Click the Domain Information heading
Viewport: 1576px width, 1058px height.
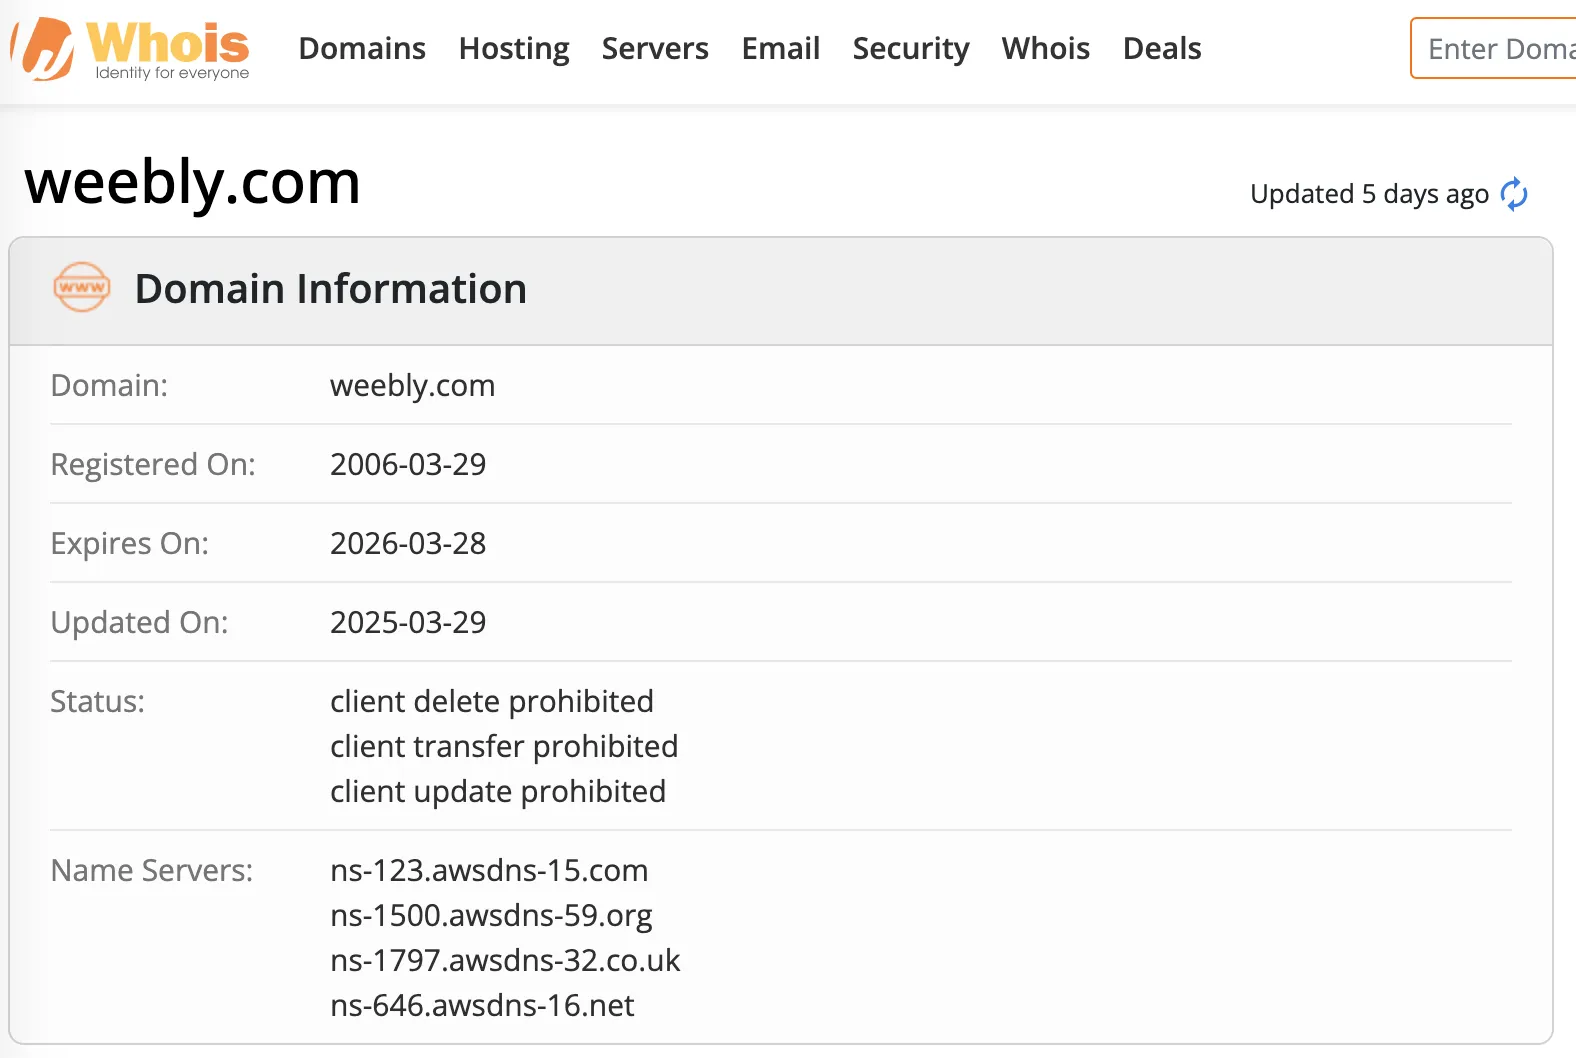(330, 289)
